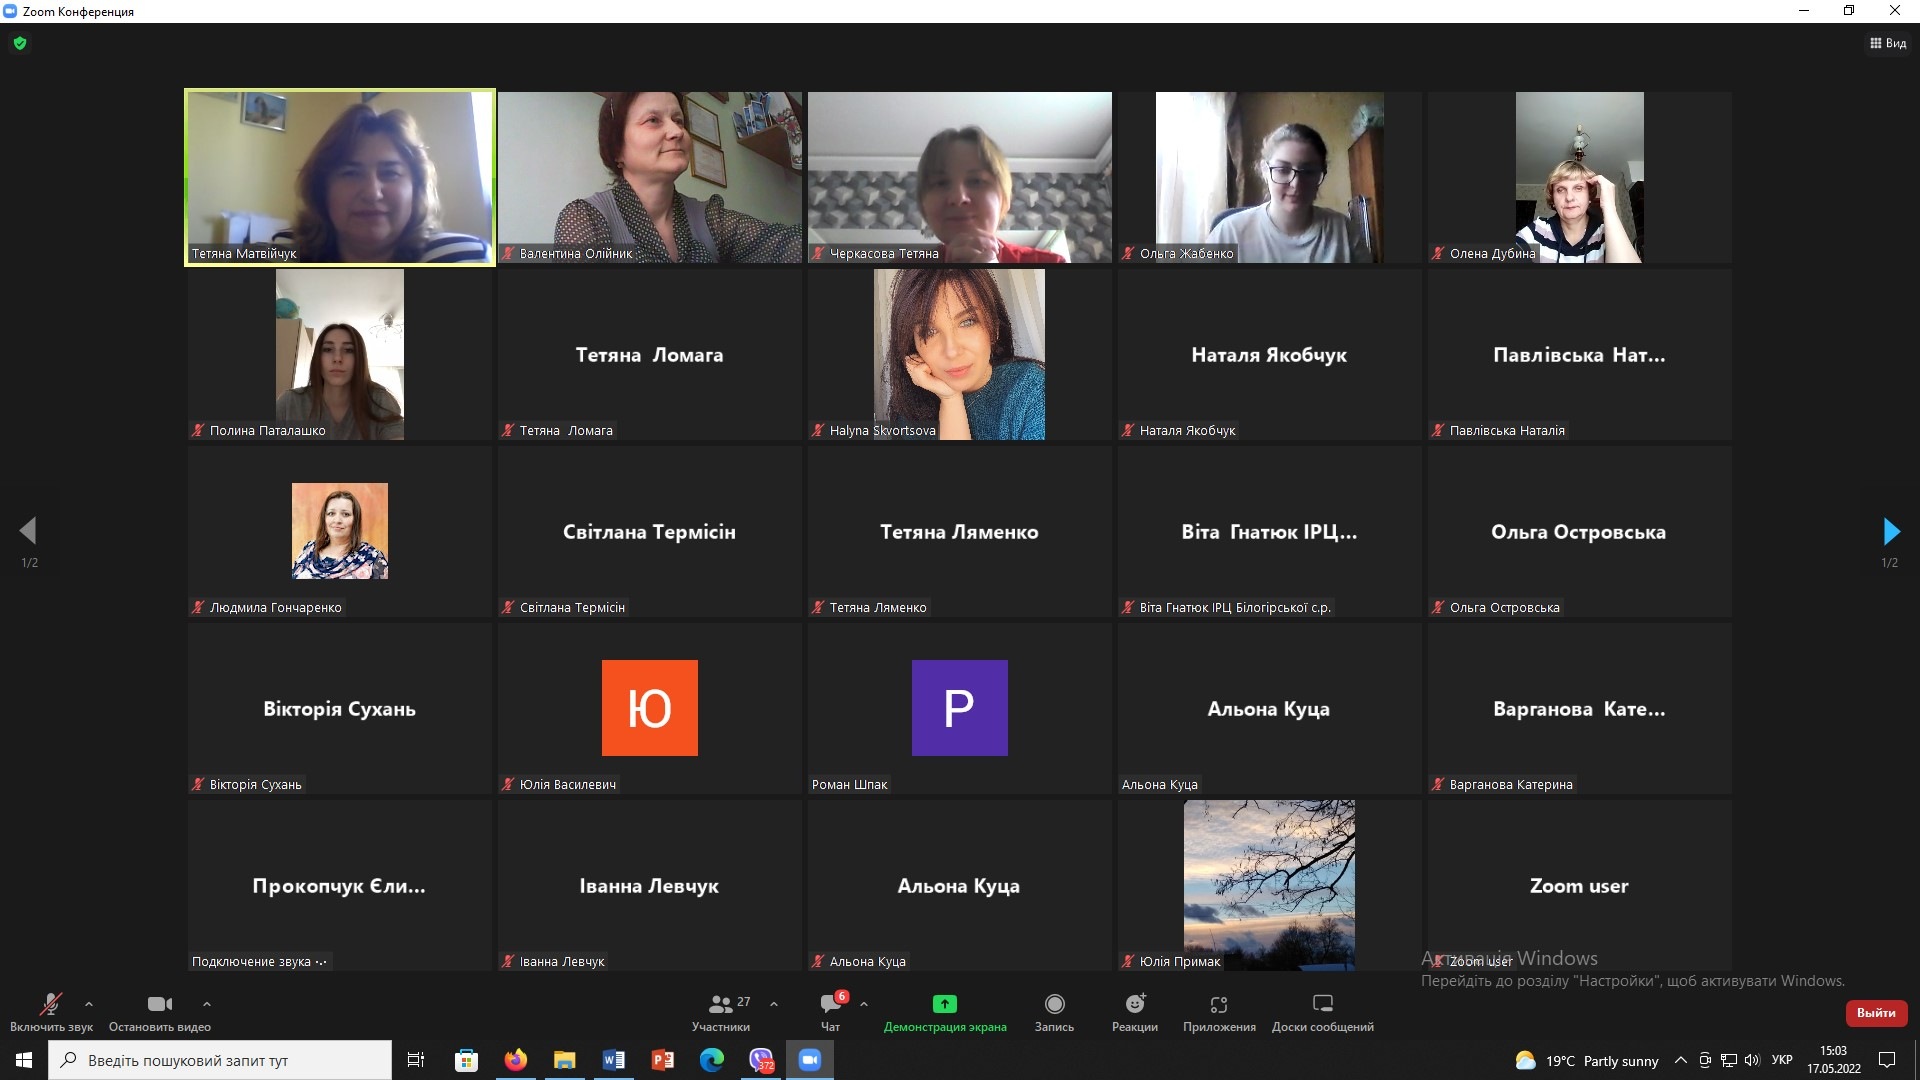Click the green encryption shield icon

coord(20,43)
